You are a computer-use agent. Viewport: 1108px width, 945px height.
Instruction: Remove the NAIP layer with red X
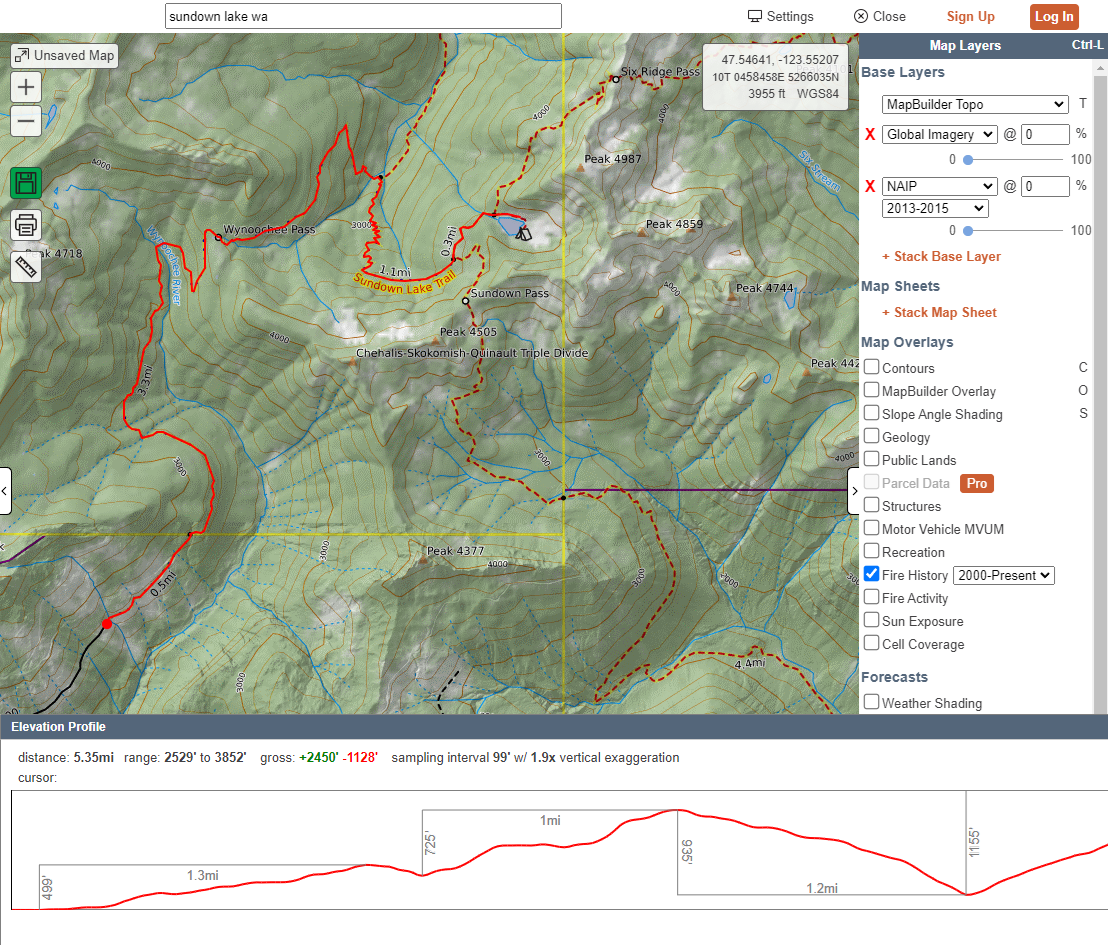(x=870, y=186)
